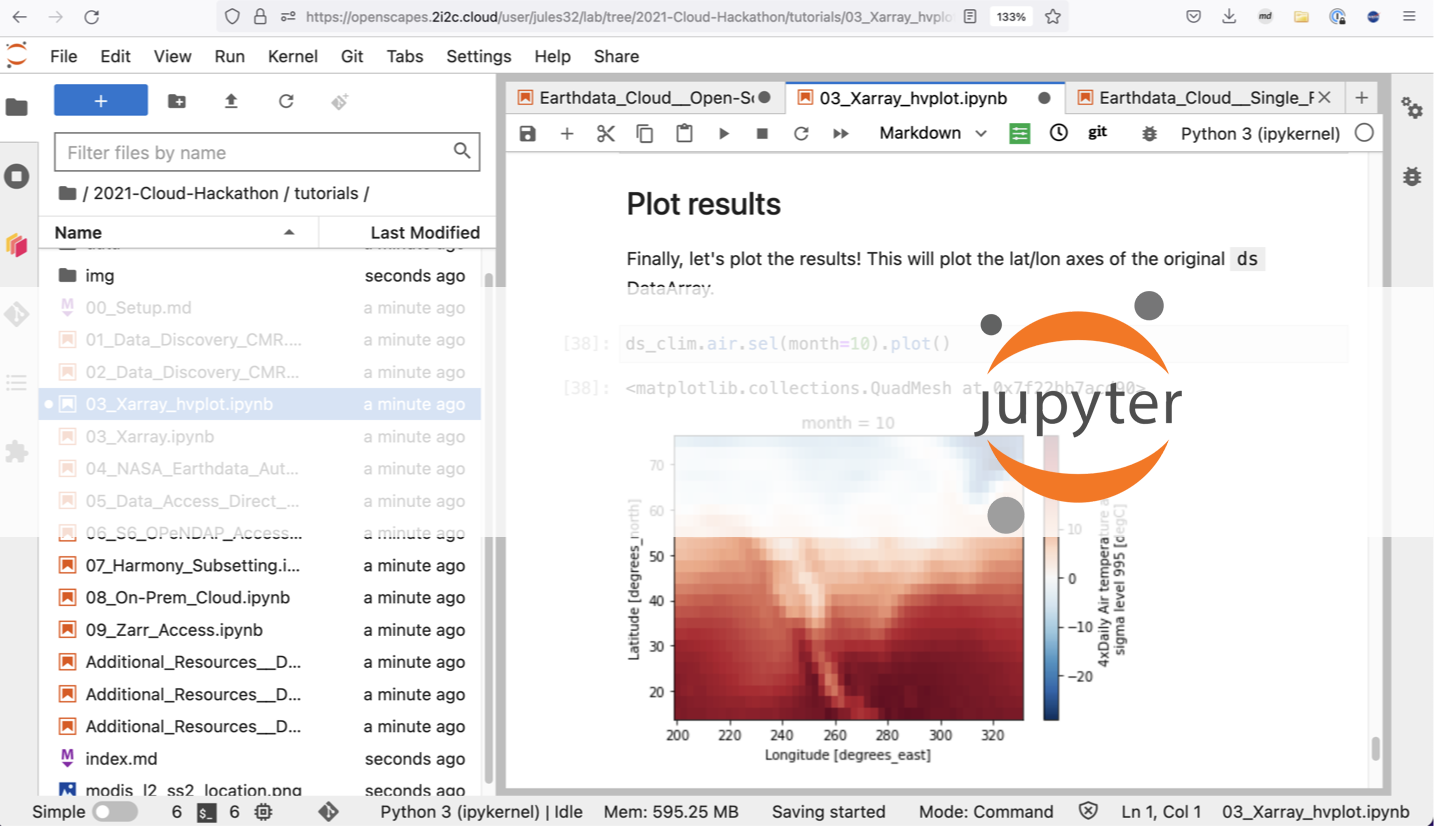Open the Git sidebar panel
Viewport: 1434px width, 826px height.
tap(17, 314)
